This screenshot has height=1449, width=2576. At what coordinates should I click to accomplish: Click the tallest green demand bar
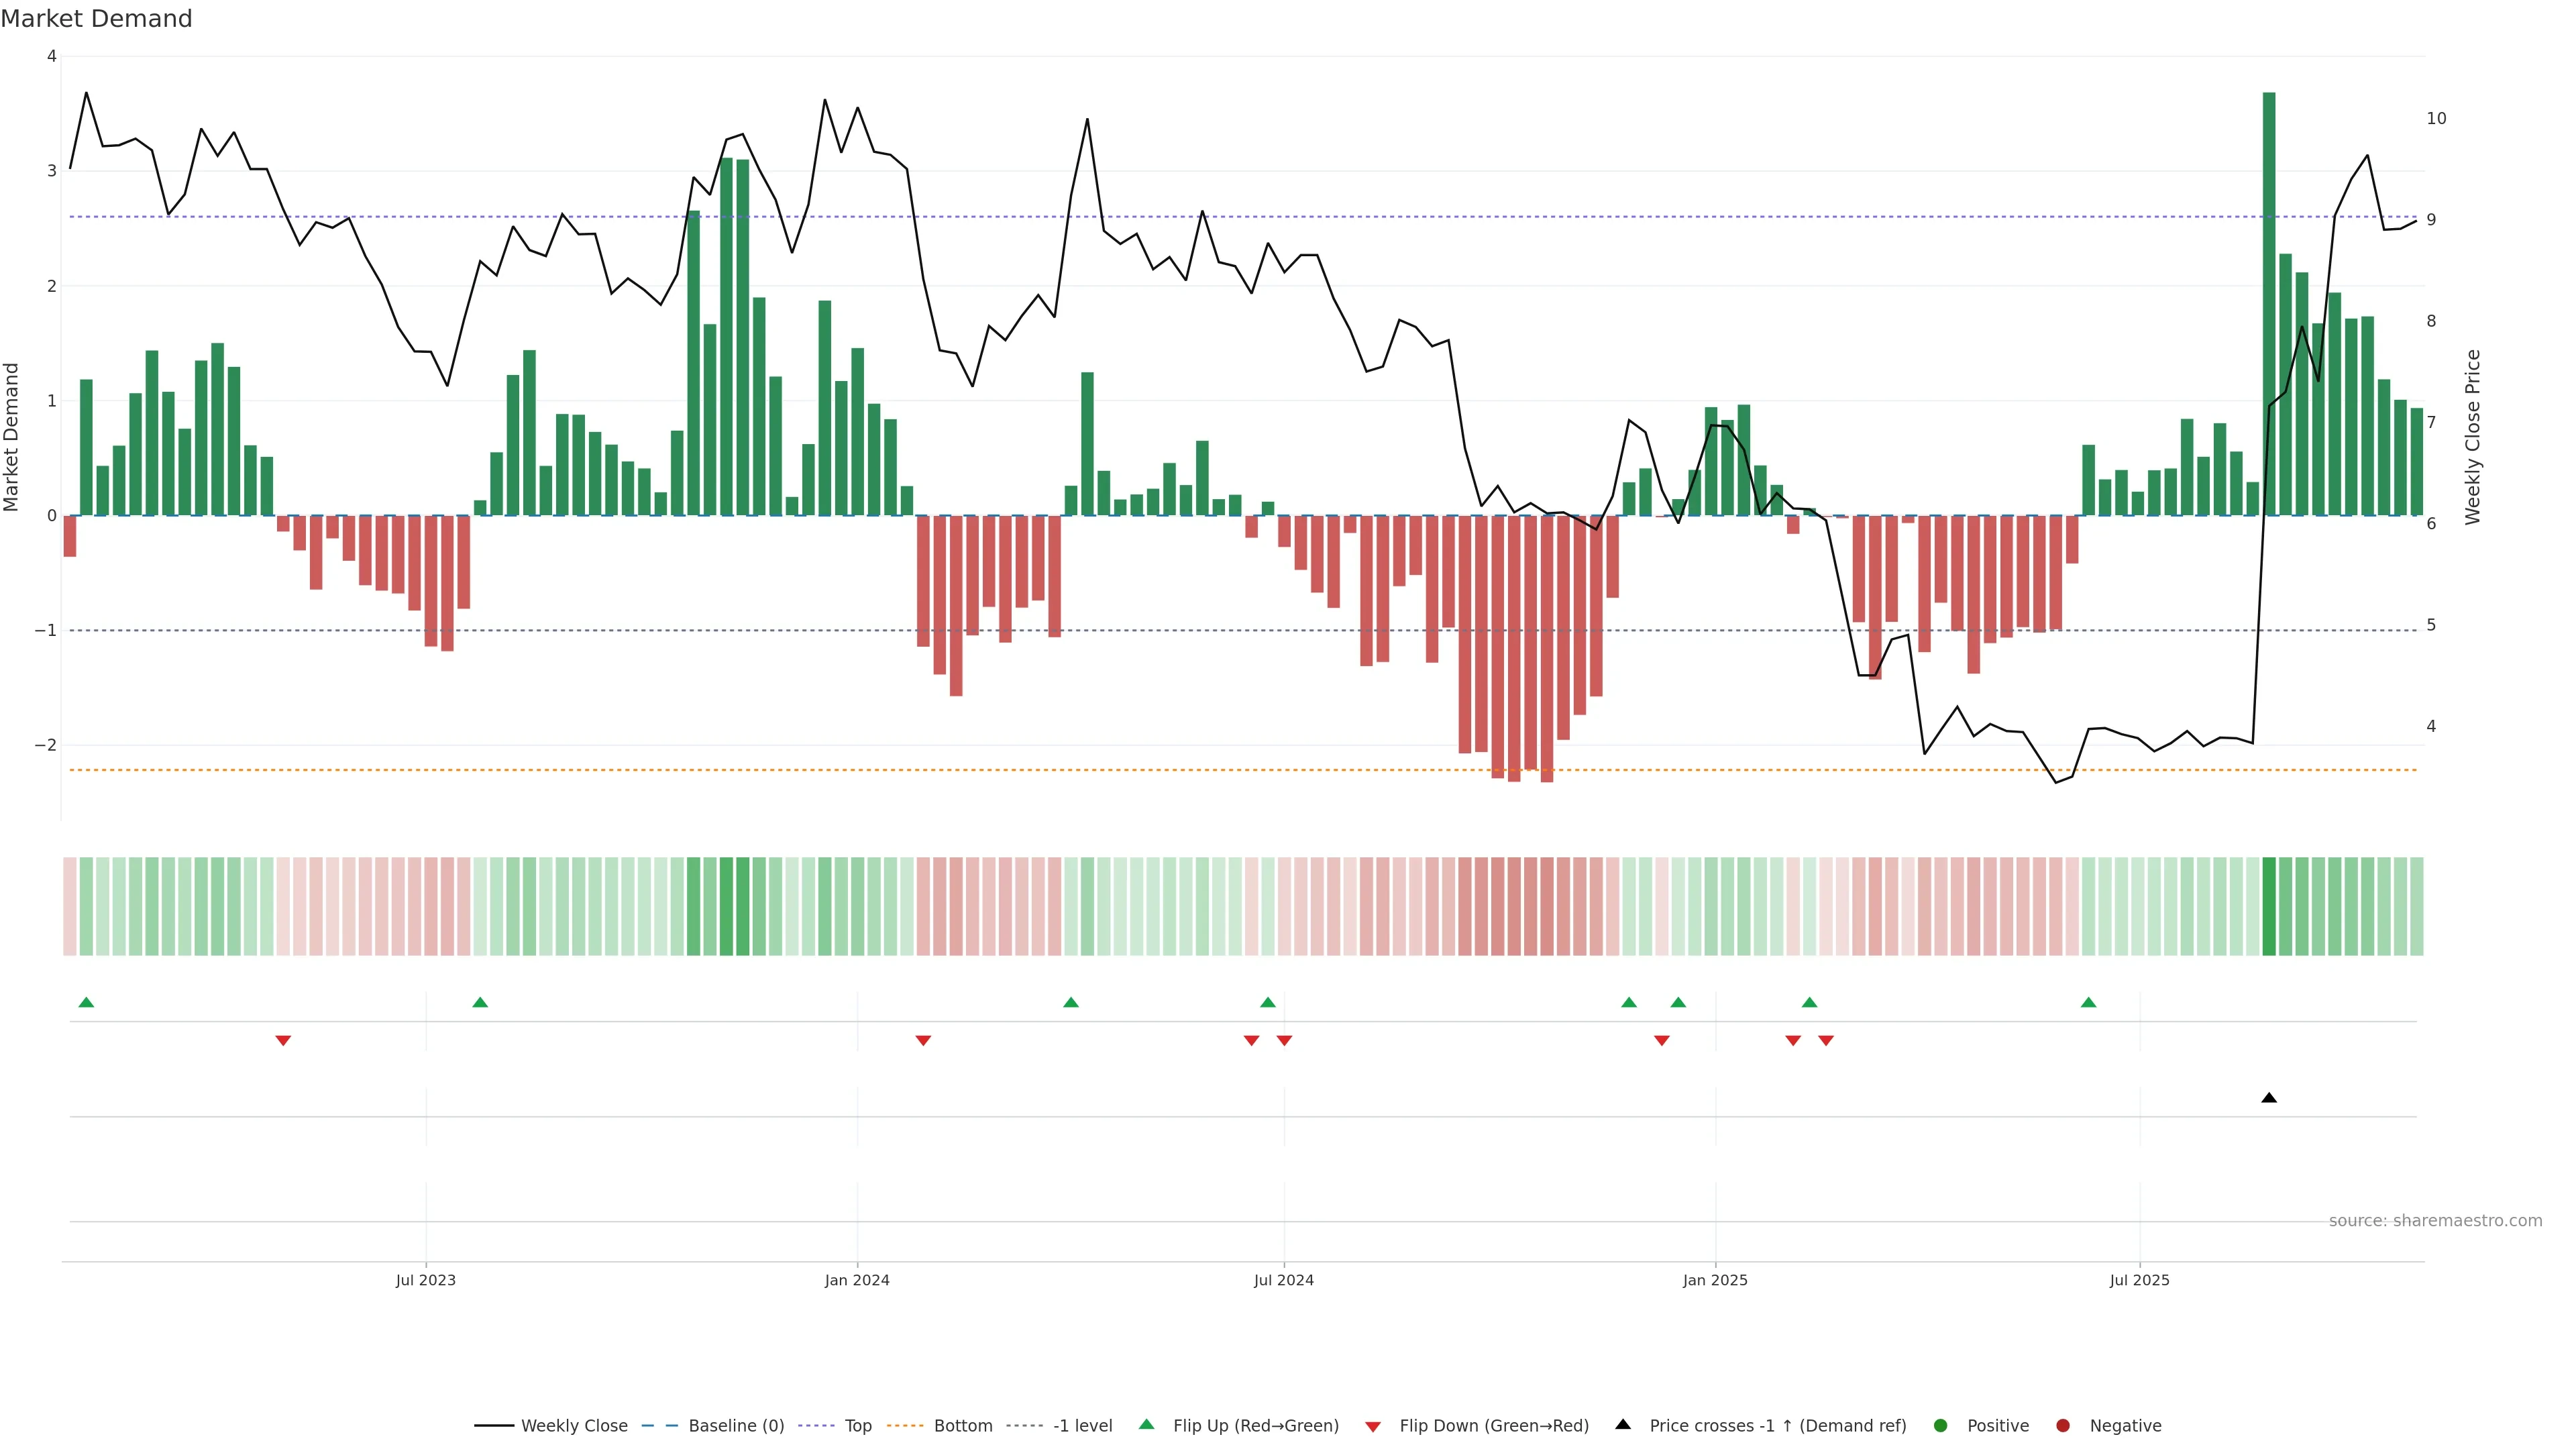point(2268,300)
